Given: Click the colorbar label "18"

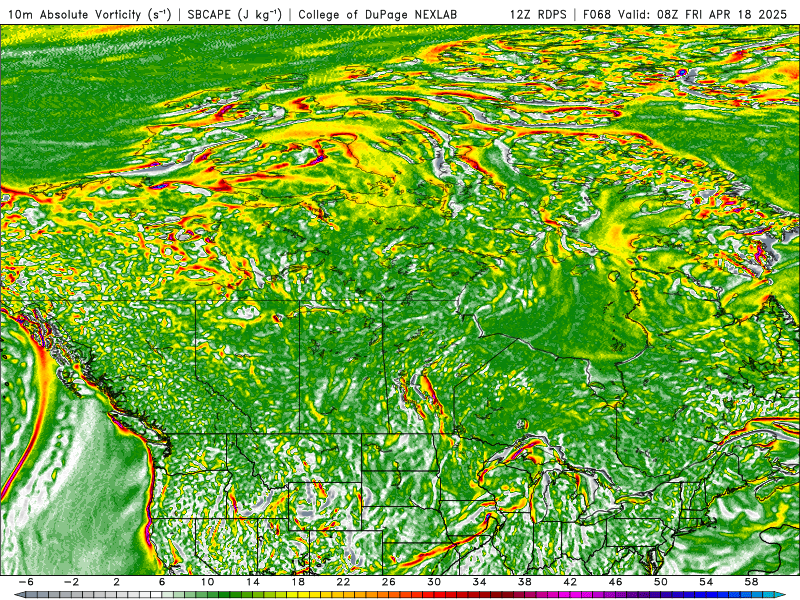Looking at the screenshot, I should click(x=298, y=582).
